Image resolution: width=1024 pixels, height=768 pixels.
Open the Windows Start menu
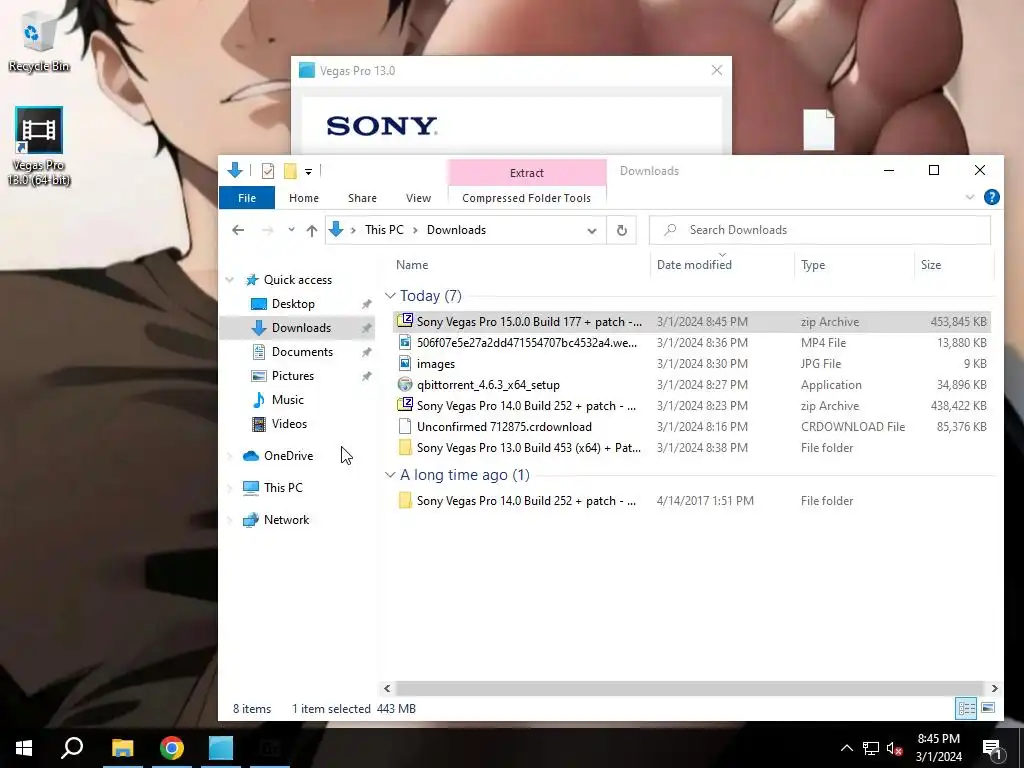coord(24,748)
